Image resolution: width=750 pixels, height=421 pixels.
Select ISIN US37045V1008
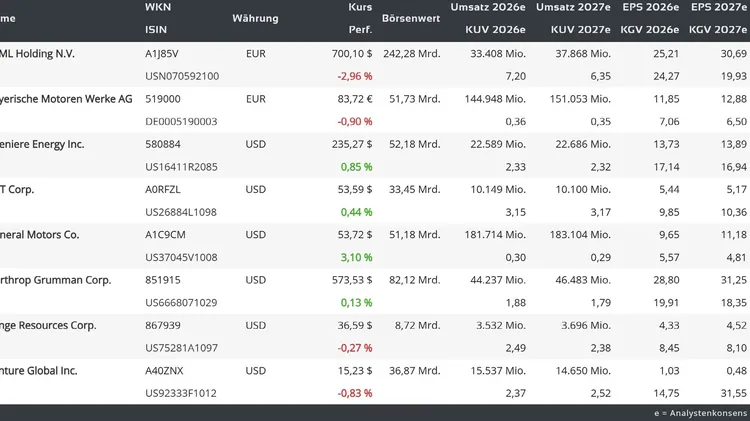(181, 257)
